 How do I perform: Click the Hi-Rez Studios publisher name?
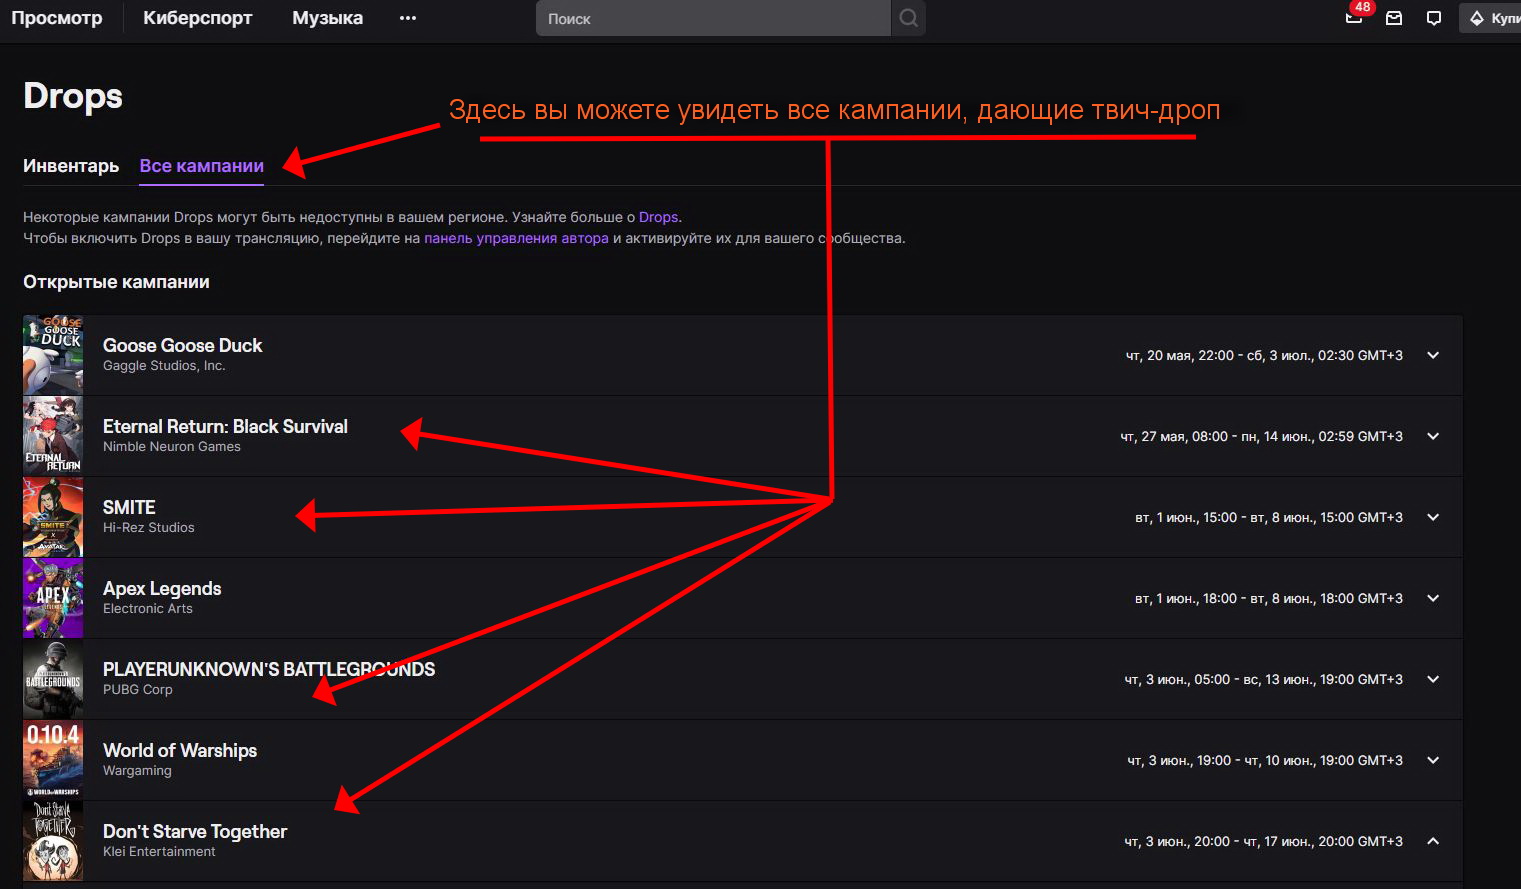coord(149,528)
